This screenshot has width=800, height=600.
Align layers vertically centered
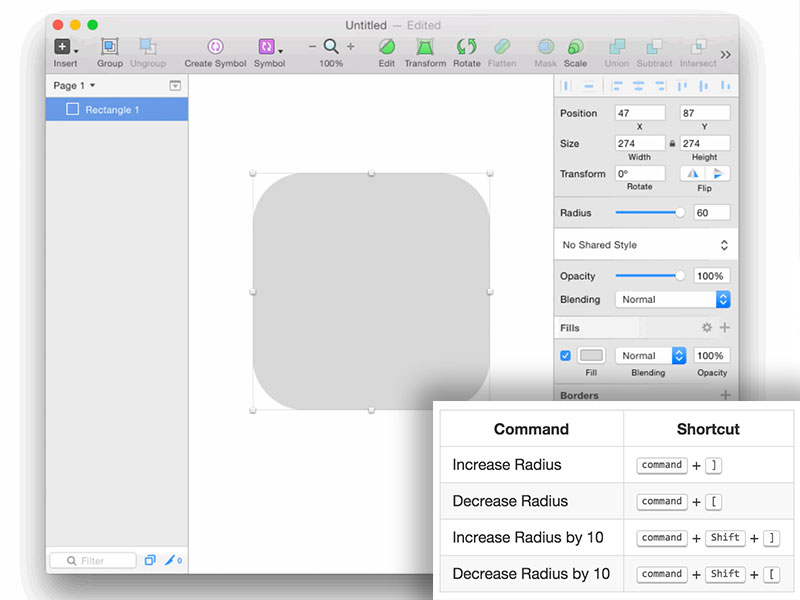pos(704,86)
